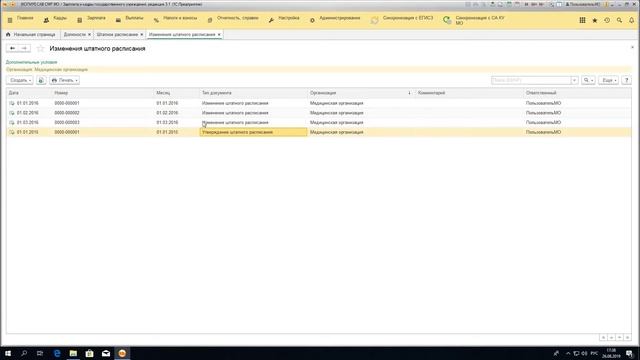This screenshot has width=640, height=360.
Task: Click document icon of row 0000-000003
Action: pos(11,122)
